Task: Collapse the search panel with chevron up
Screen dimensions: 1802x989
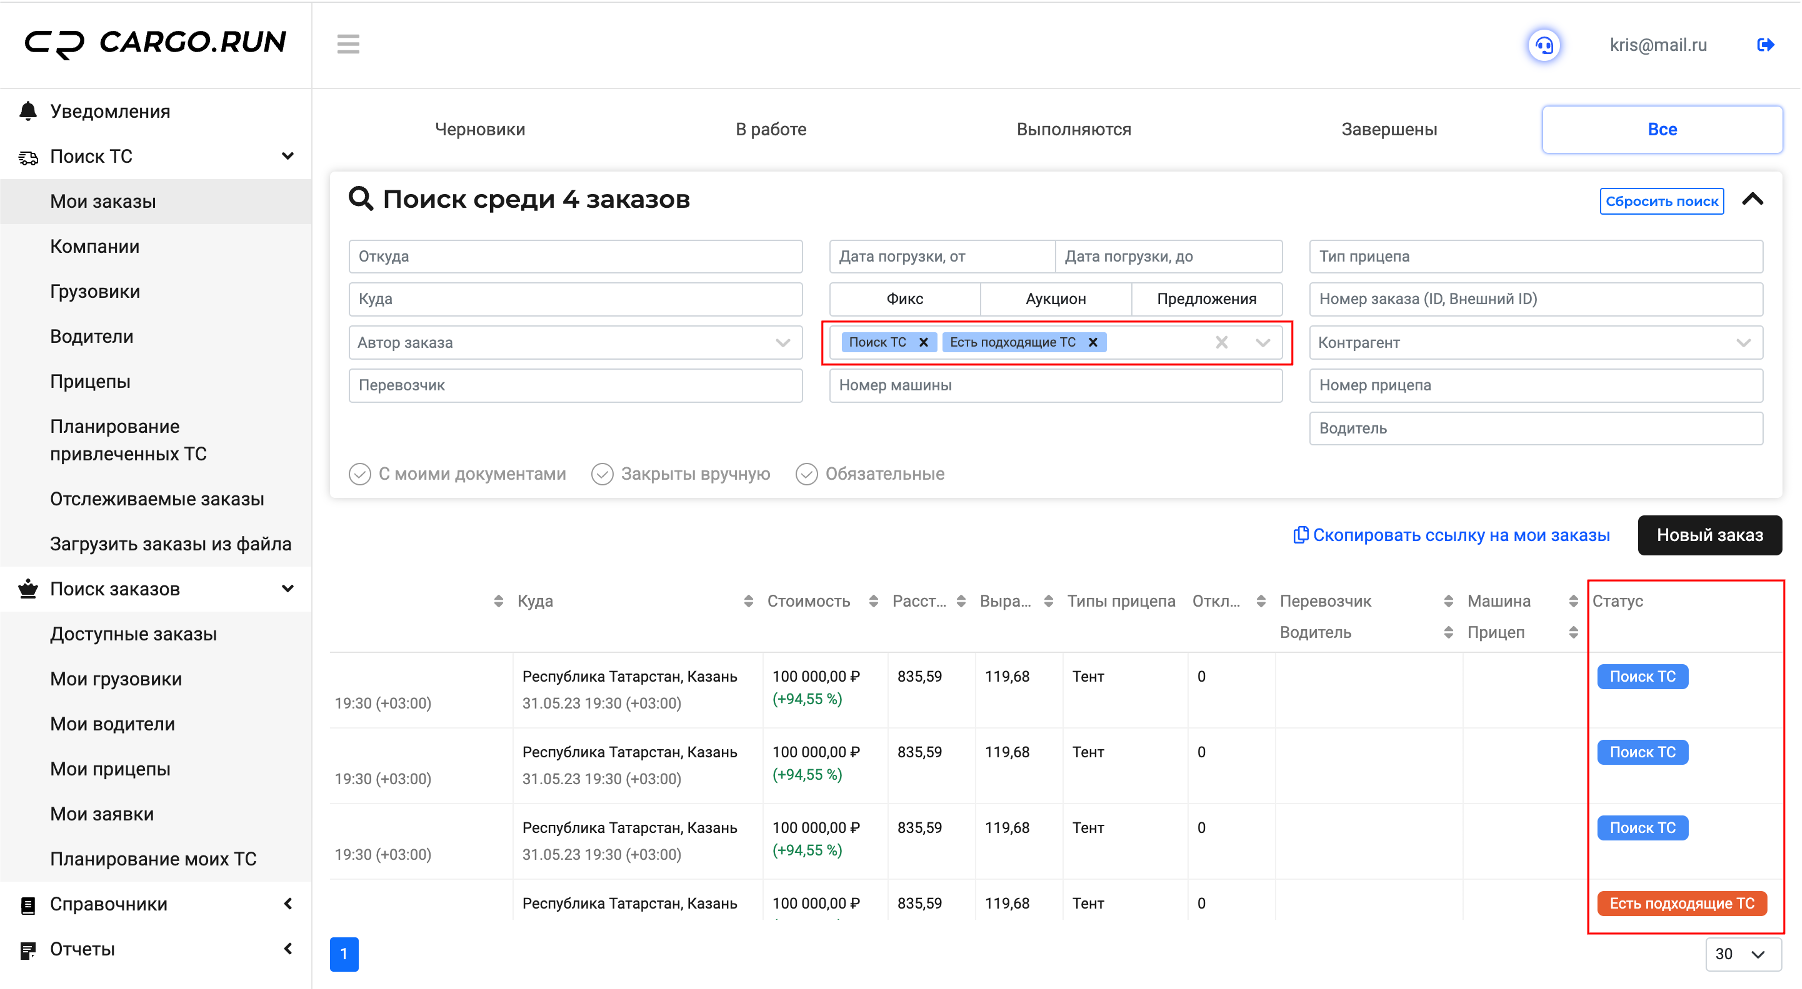Action: tap(1752, 199)
